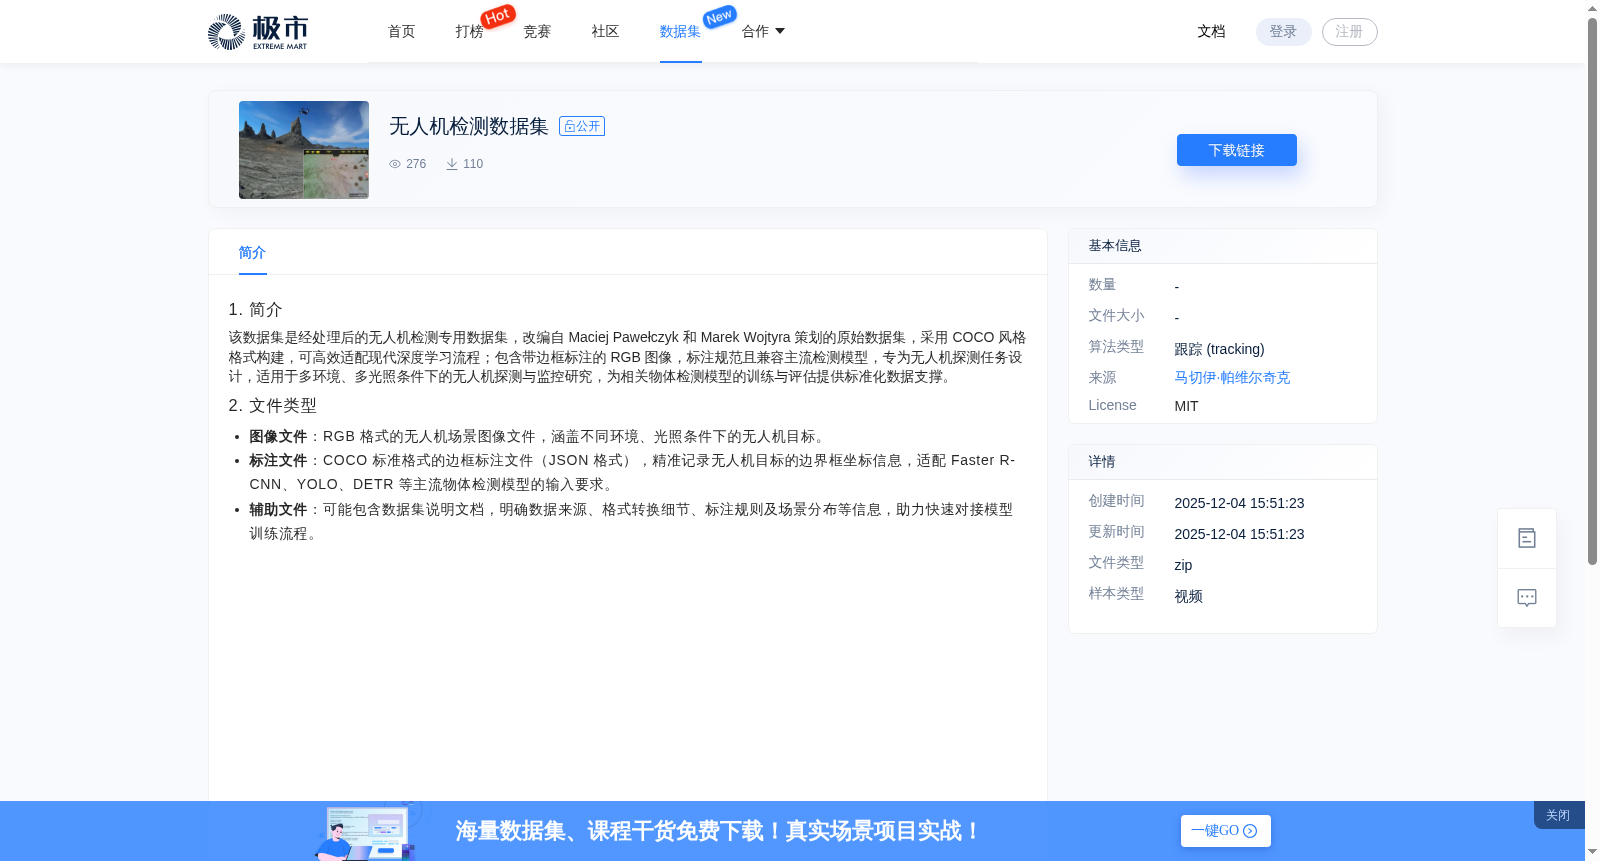The width and height of the screenshot is (1600, 861).
Task: Click the 极市 Extreme Mart logo
Action: pyautogui.click(x=258, y=32)
